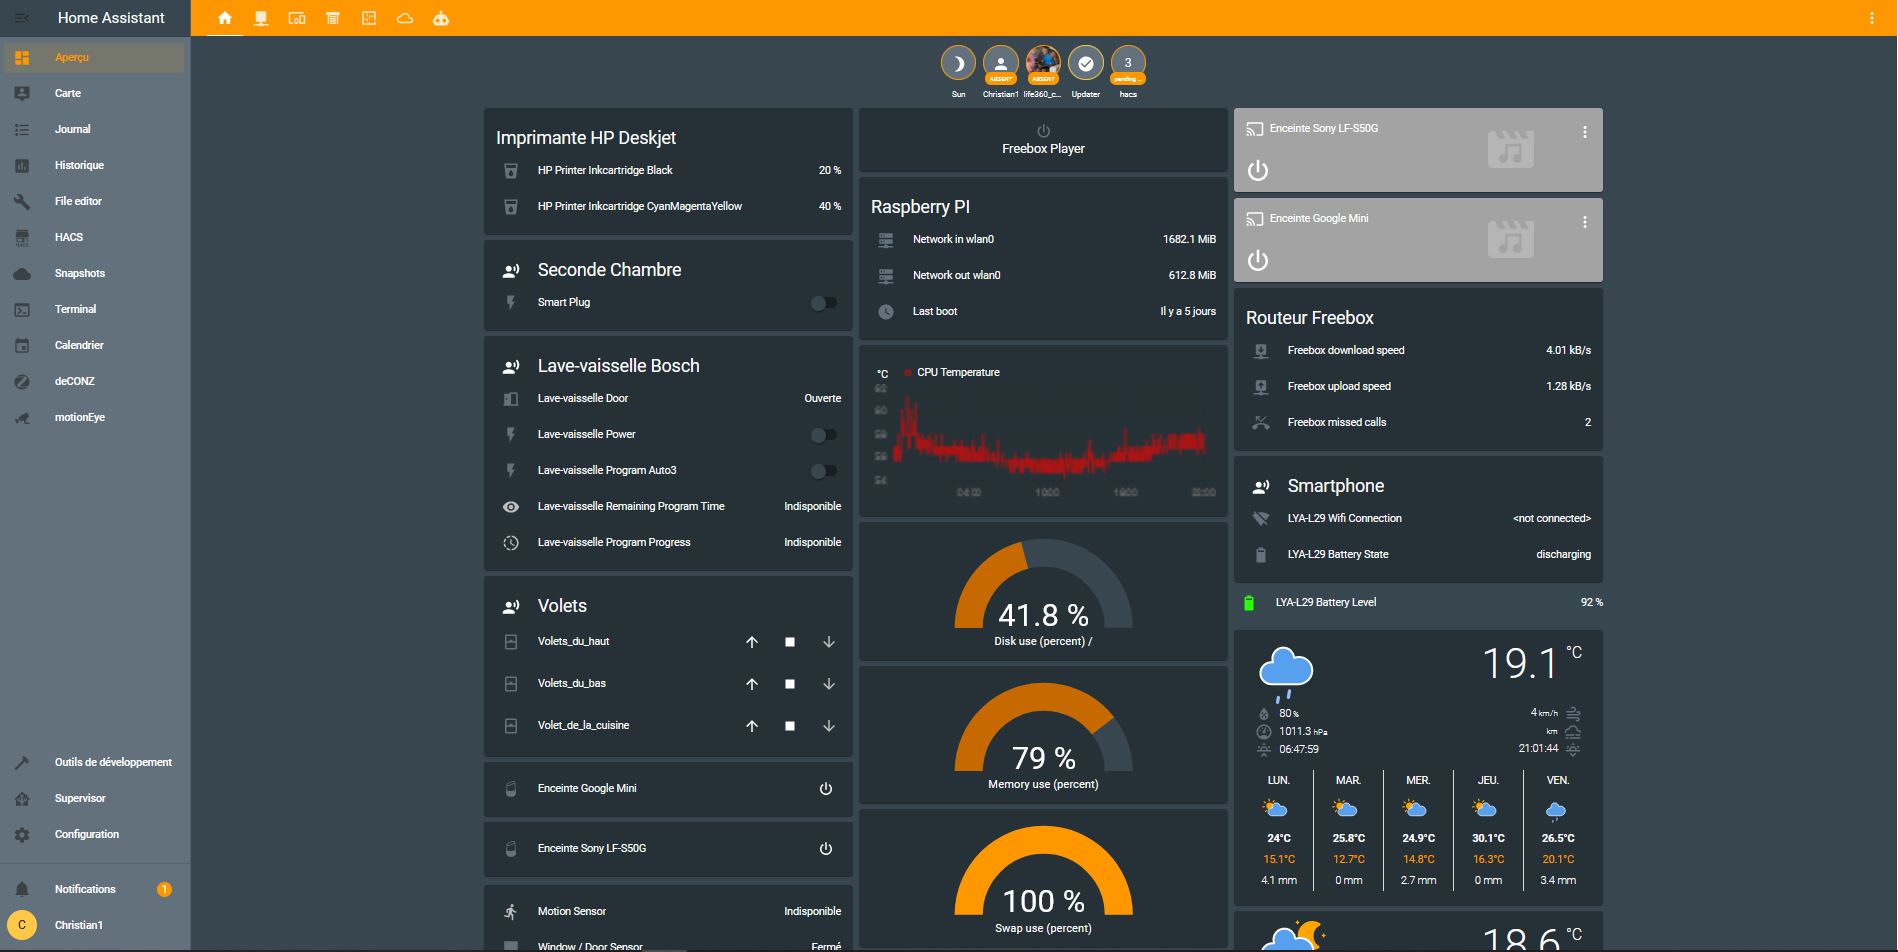Open Enceinte Sony LF-S50G options menu
The height and width of the screenshot is (952, 1898).
pyautogui.click(x=1584, y=132)
